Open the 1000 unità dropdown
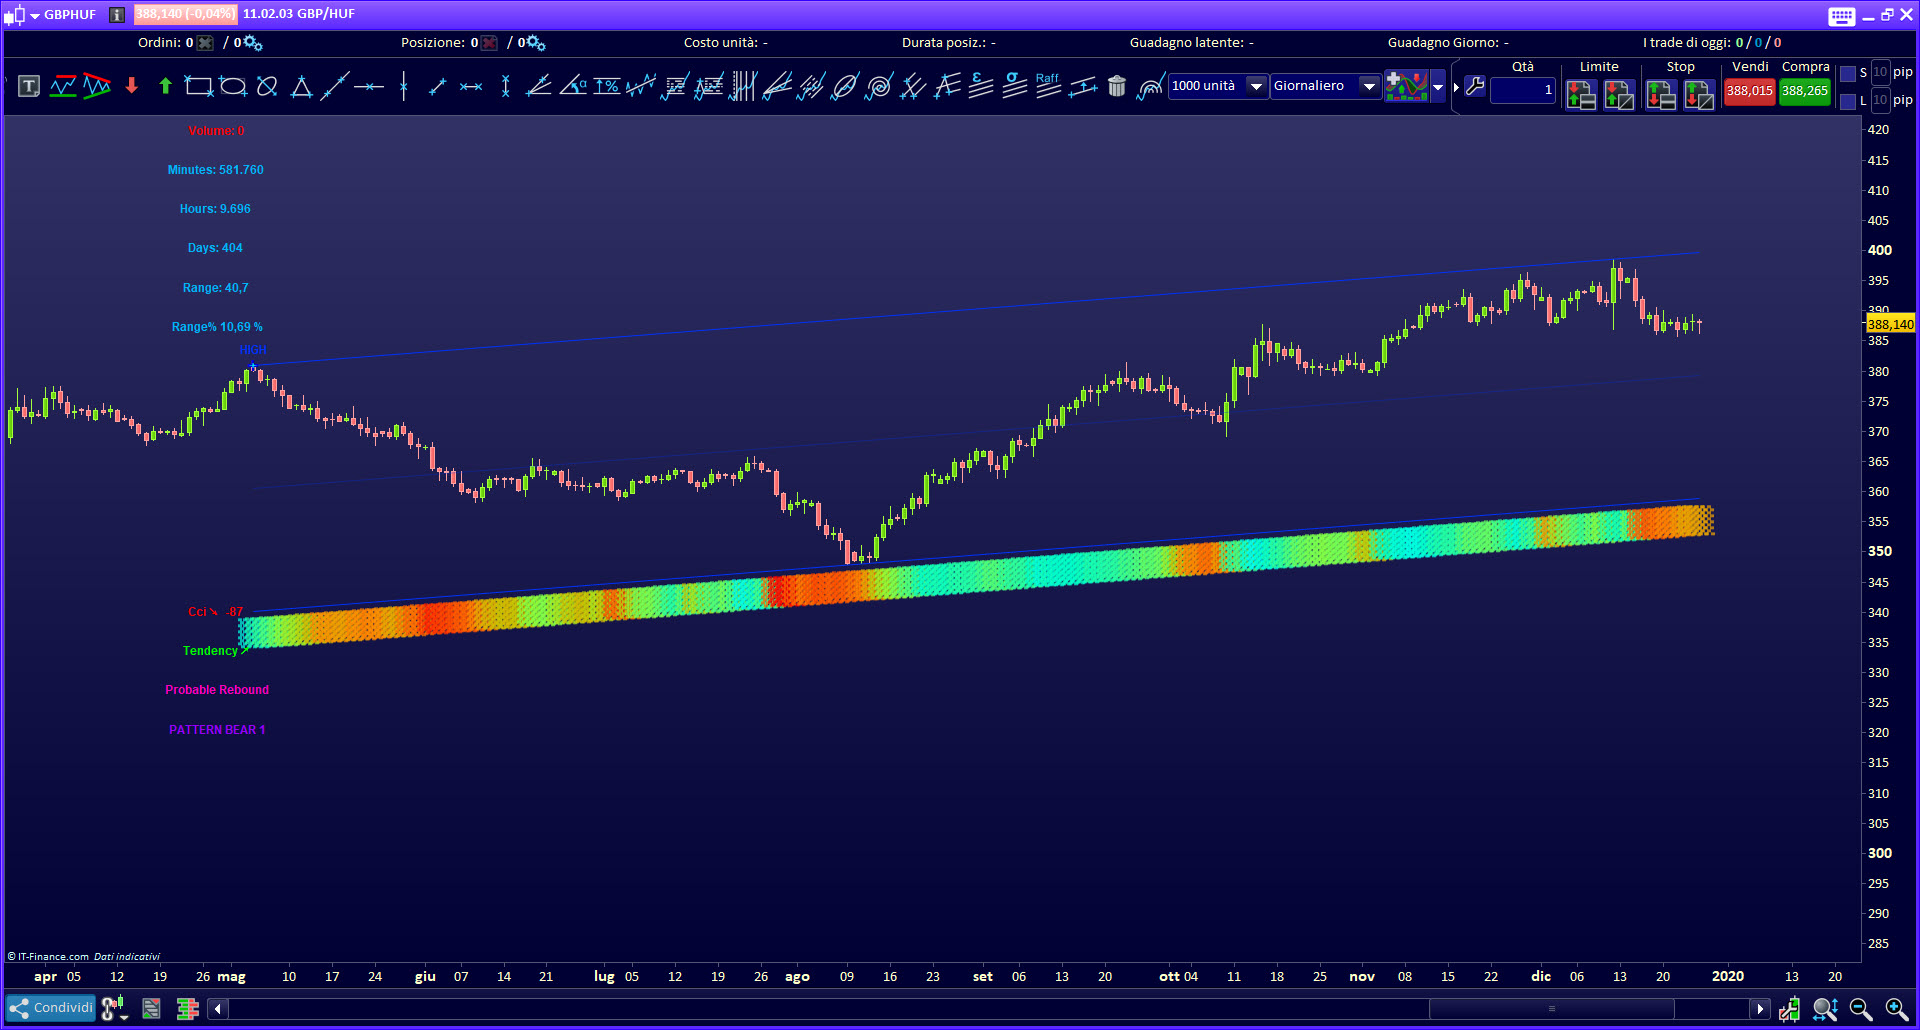The height and width of the screenshot is (1030, 1920). click(x=1256, y=86)
